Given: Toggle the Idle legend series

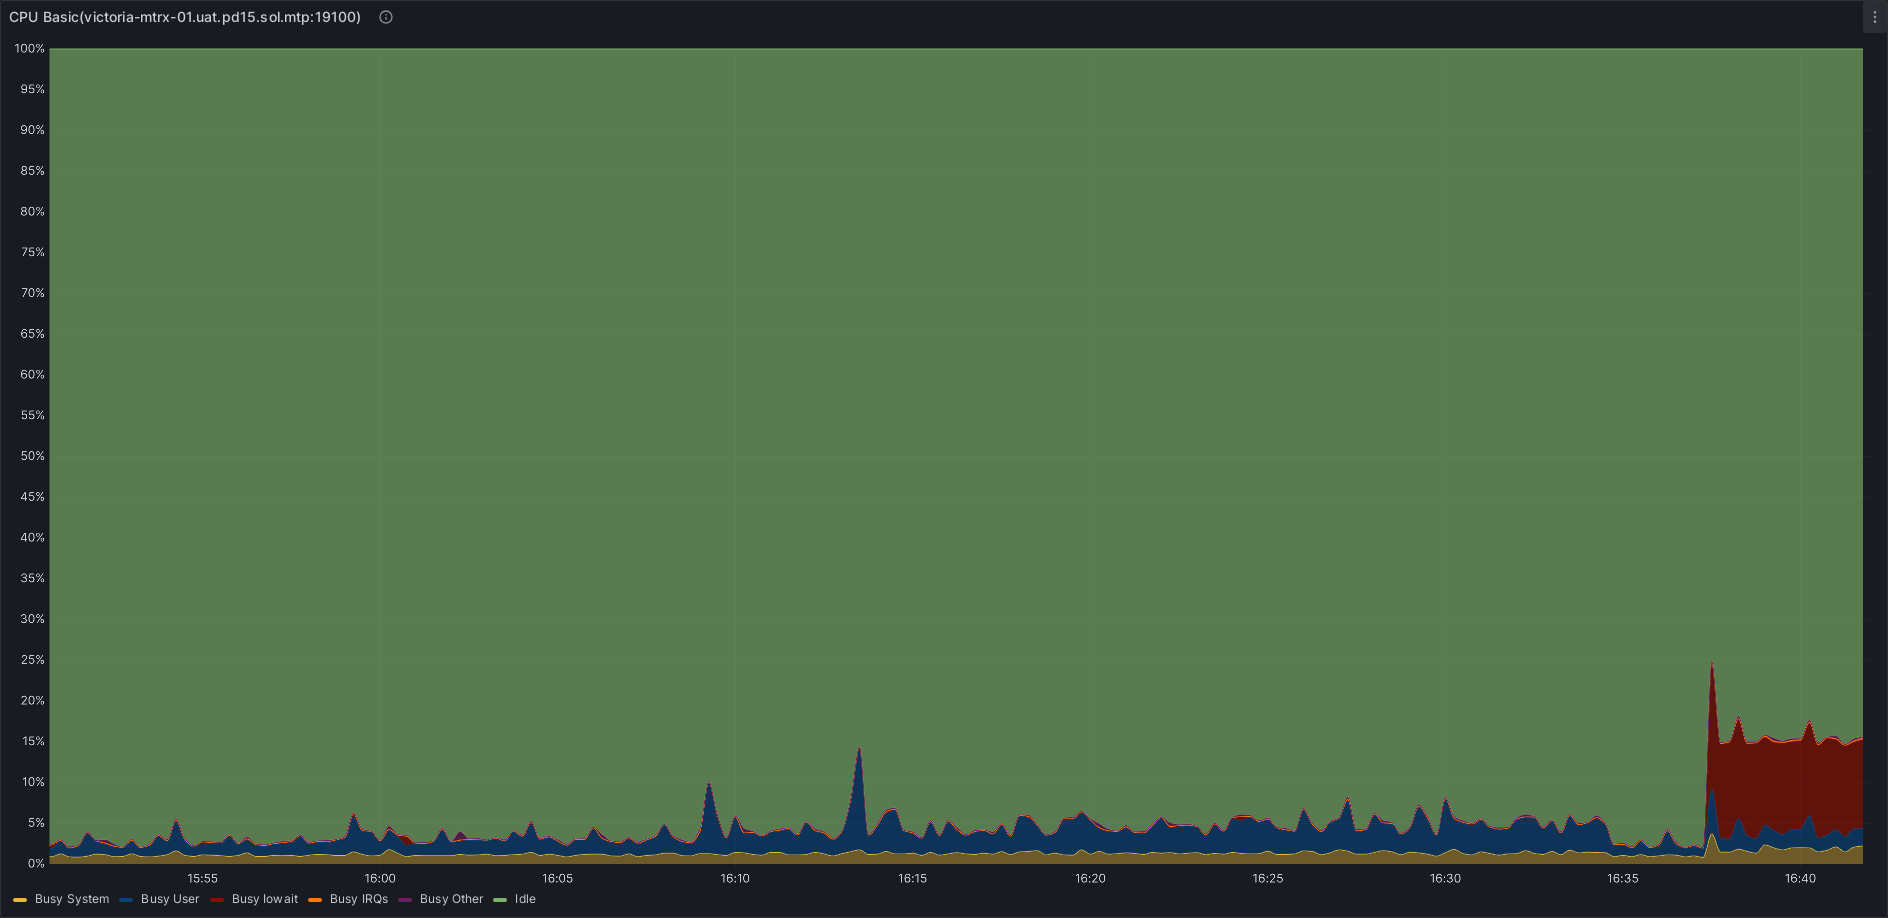Looking at the screenshot, I should (x=525, y=899).
